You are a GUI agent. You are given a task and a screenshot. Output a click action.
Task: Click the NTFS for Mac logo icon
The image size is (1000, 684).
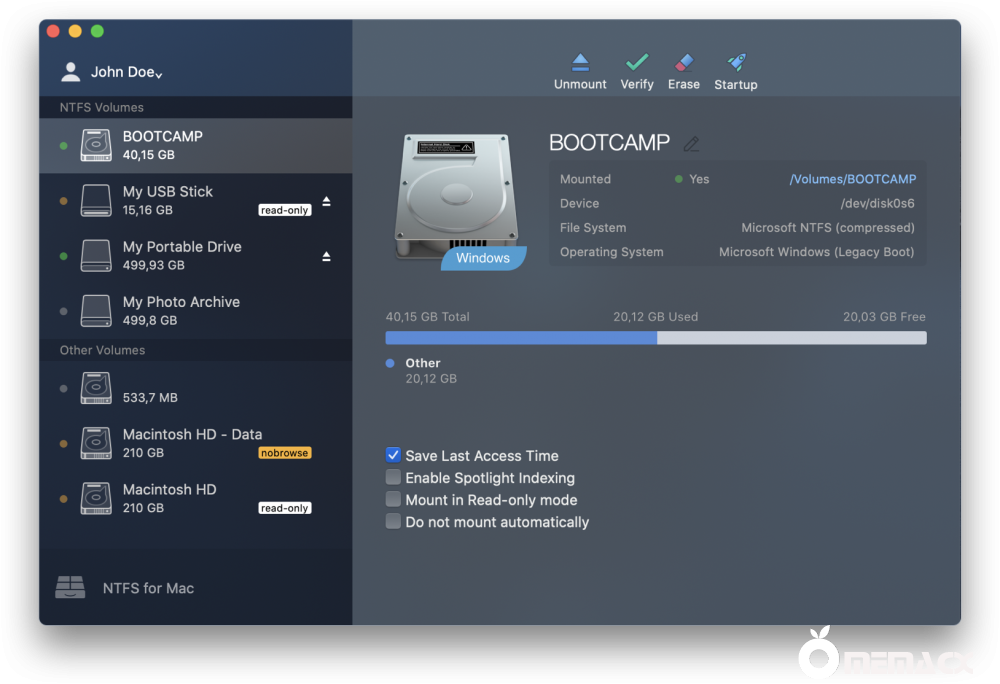[70, 588]
